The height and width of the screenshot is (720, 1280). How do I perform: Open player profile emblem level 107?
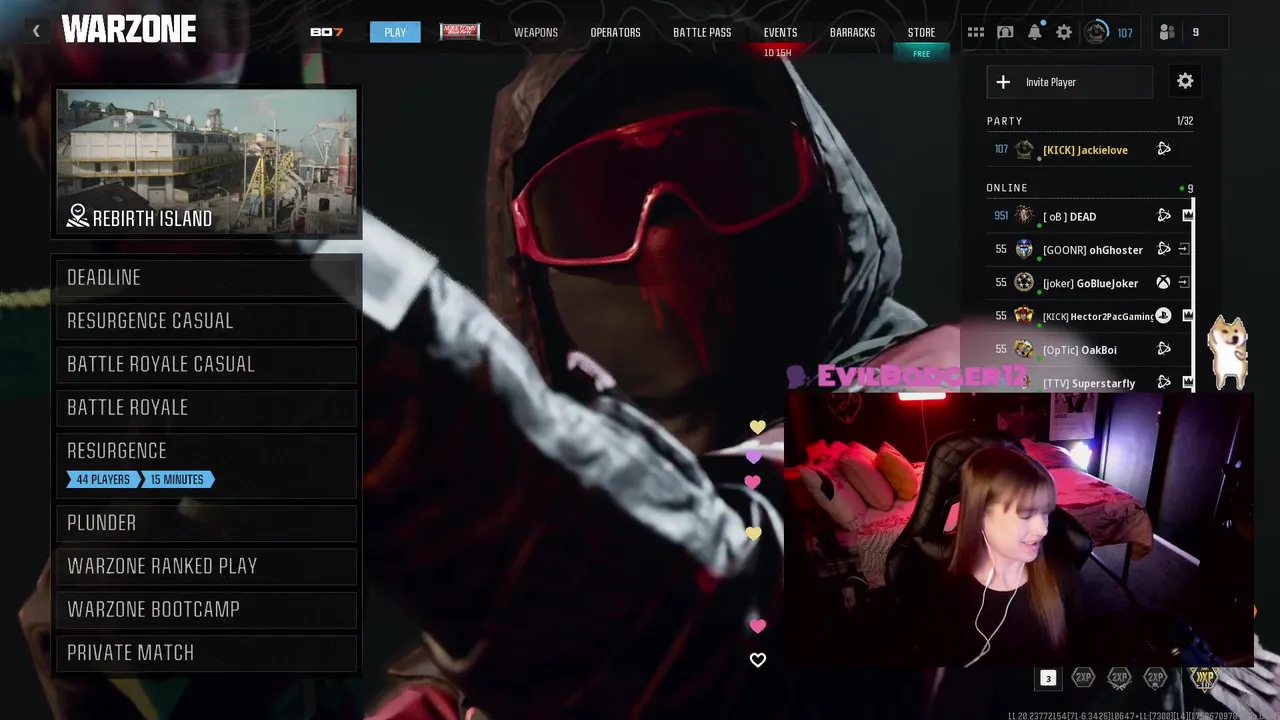click(x=1097, y=32)
